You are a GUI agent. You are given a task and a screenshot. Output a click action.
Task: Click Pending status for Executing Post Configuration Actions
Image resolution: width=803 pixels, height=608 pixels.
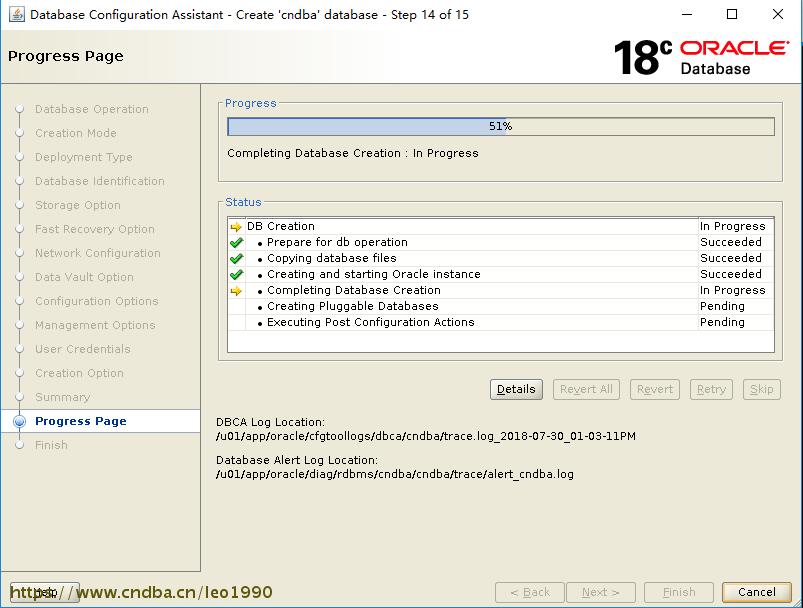coord(722,322)
